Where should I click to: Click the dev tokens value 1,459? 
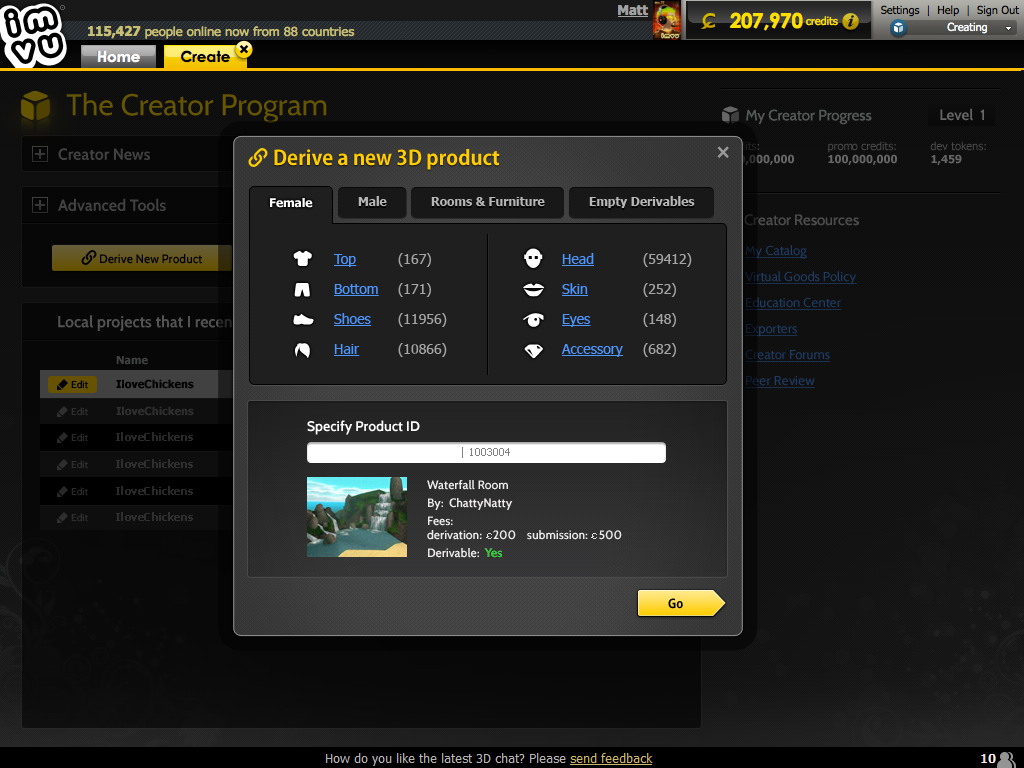pos(946,159)
